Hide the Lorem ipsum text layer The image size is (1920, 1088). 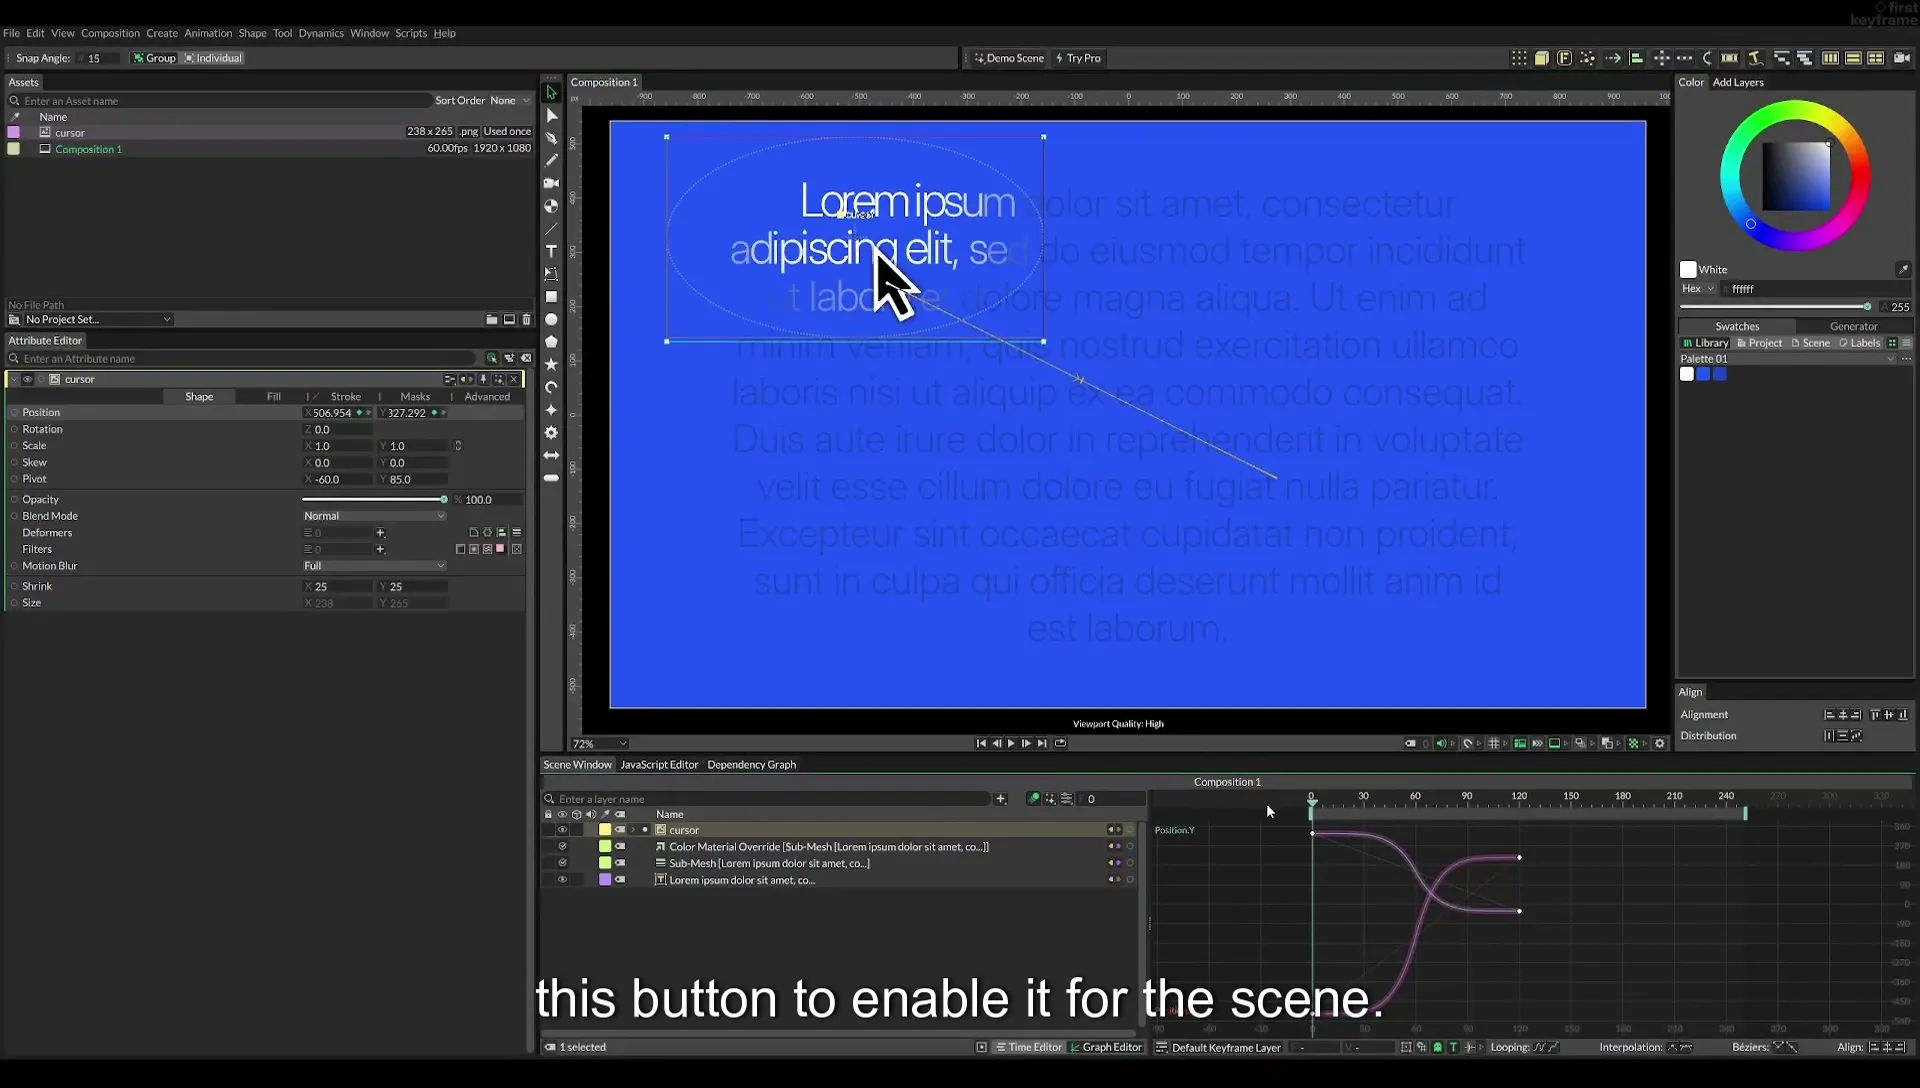[x=562, y=880]
